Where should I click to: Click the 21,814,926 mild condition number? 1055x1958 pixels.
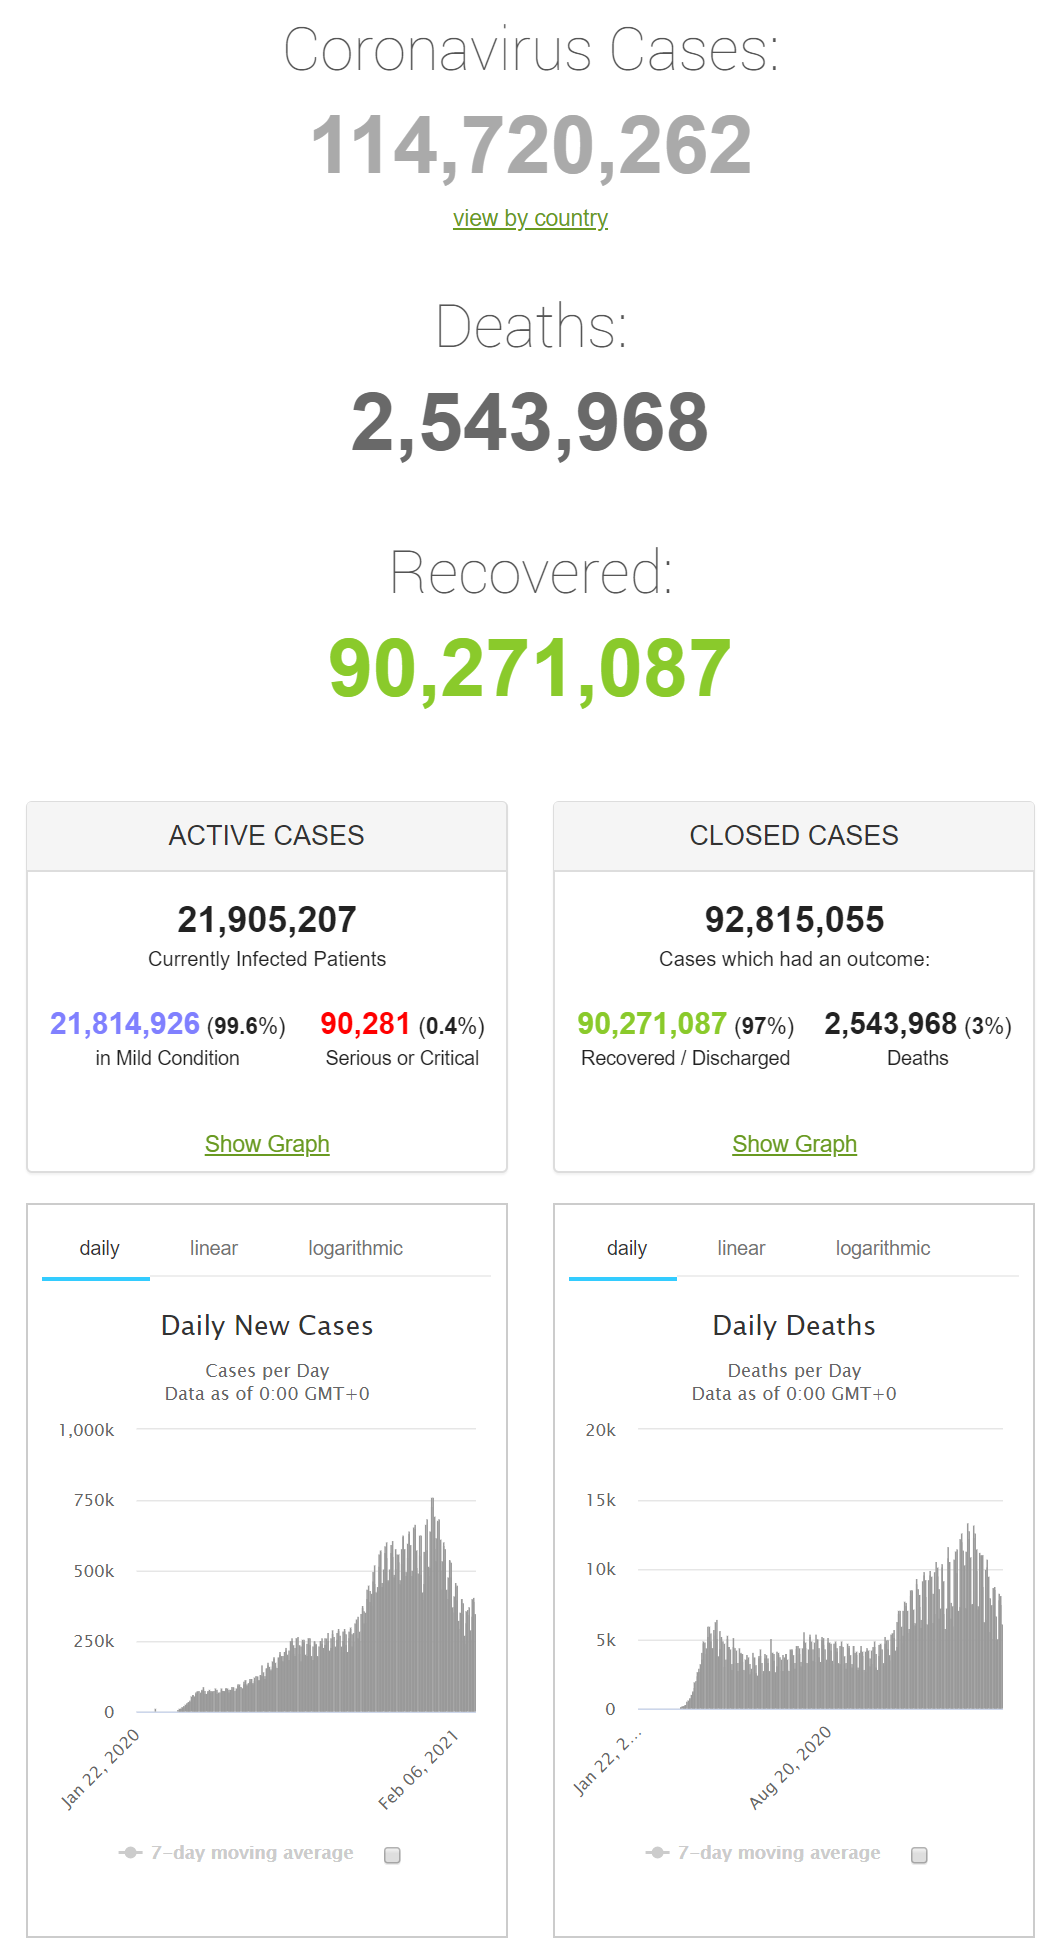coord(125,1024)
